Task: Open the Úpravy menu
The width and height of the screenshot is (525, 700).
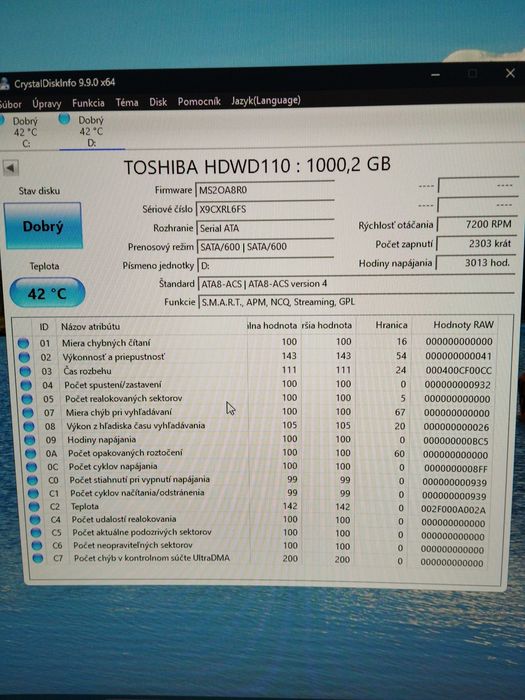Action: (x=46, y=104)
